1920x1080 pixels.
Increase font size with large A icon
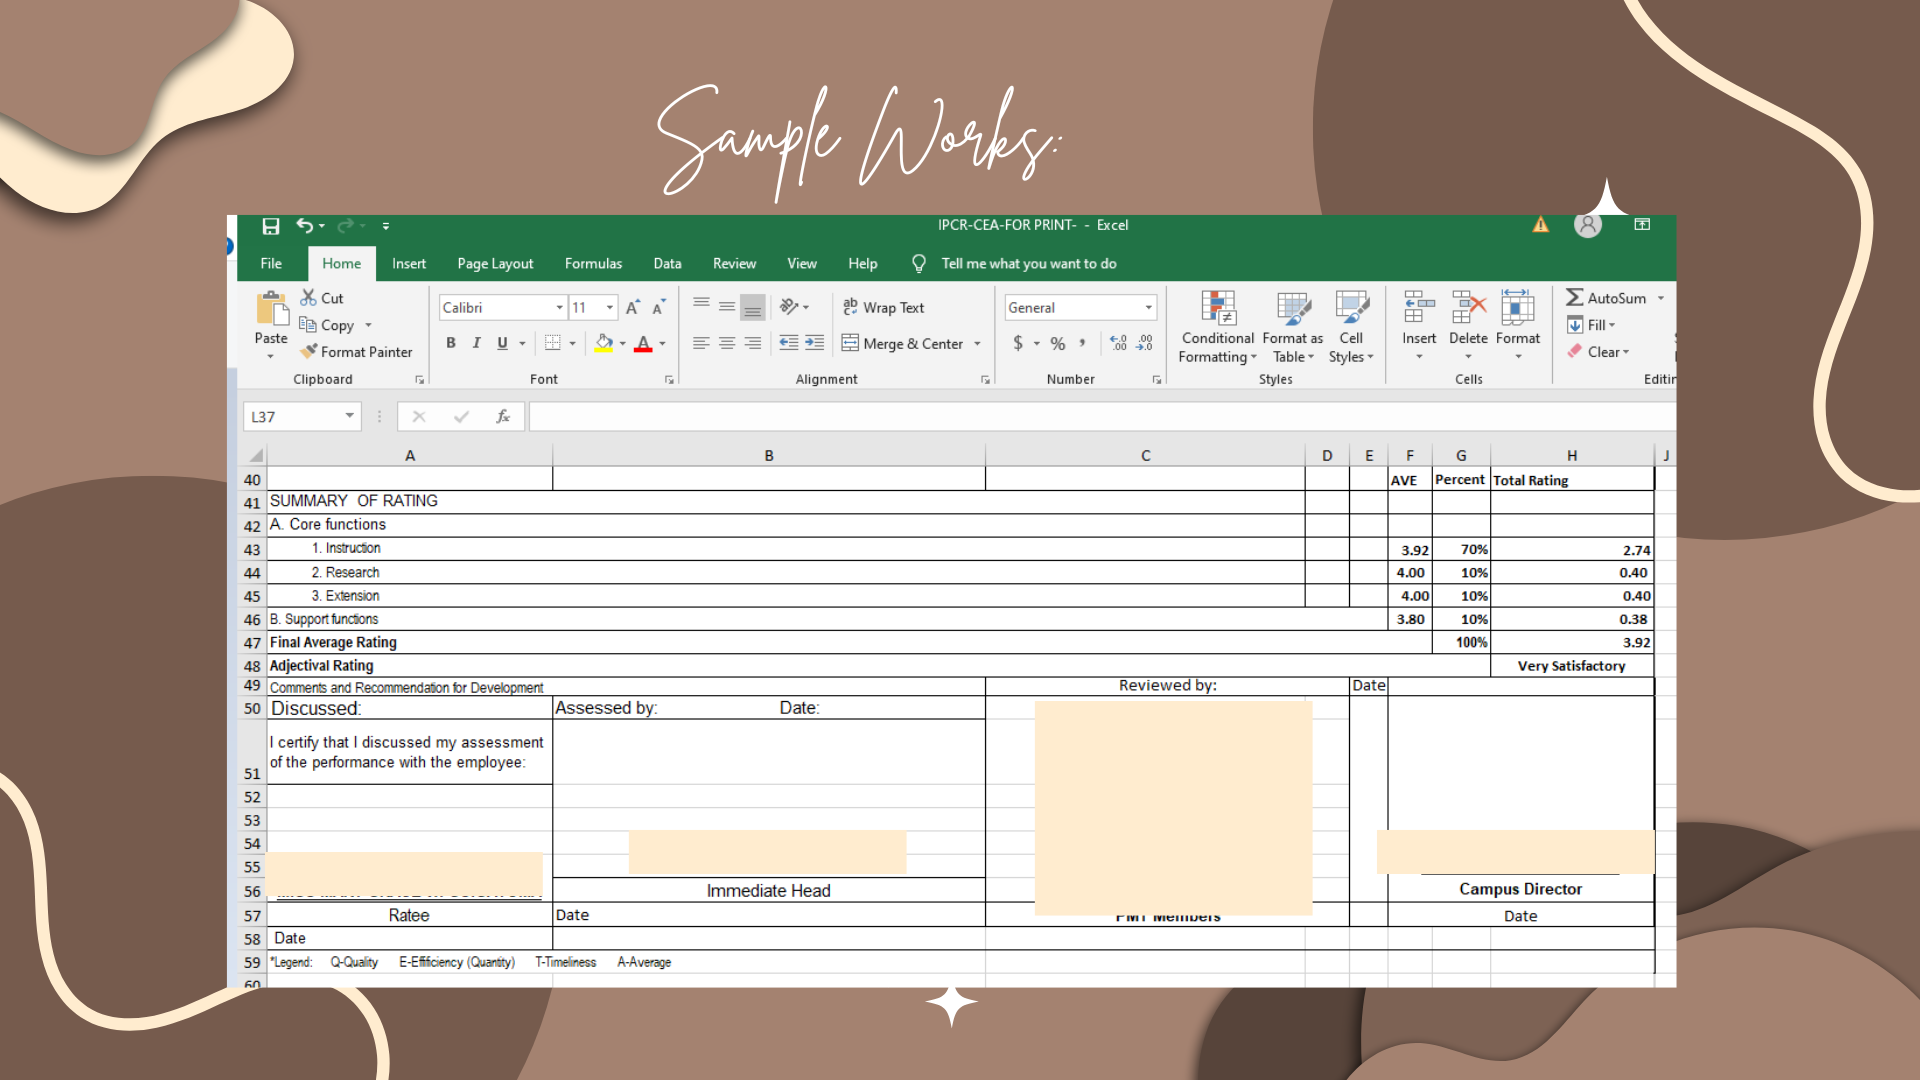632,308
